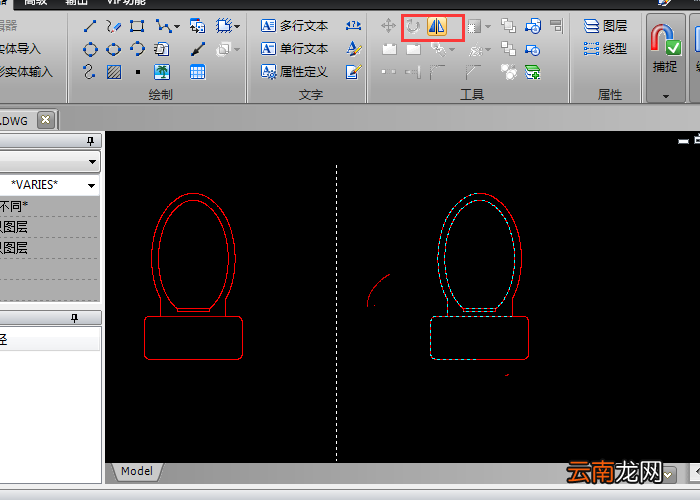Select the Polyline drawing tool

click(163, 26)
